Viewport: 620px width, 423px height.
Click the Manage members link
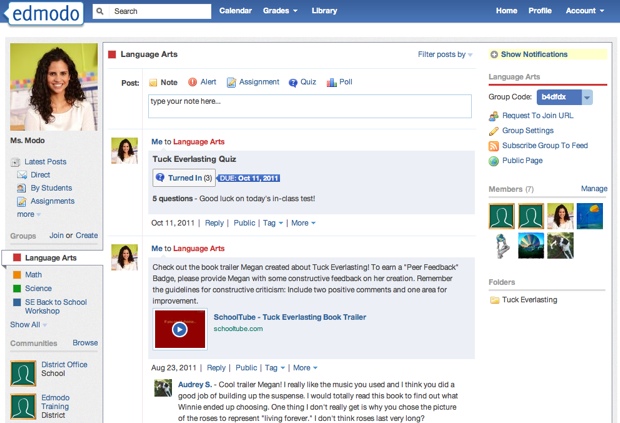click(x=594, y=189)
